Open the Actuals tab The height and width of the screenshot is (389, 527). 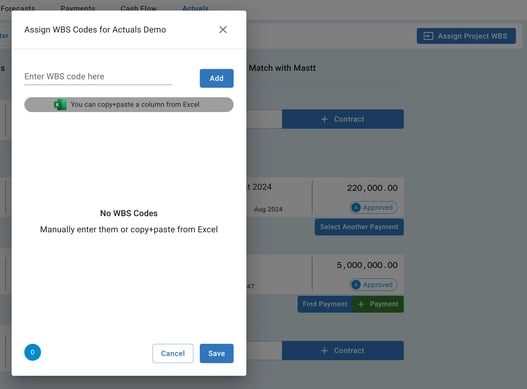pos(195,8)
